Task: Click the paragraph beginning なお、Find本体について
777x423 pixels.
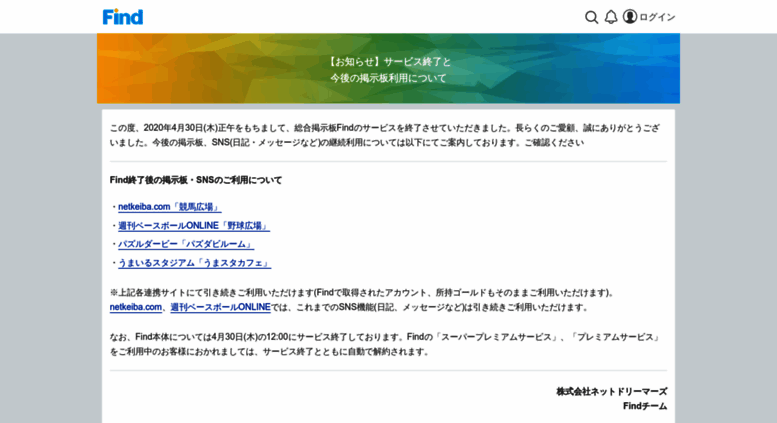Action: [385, 344]
